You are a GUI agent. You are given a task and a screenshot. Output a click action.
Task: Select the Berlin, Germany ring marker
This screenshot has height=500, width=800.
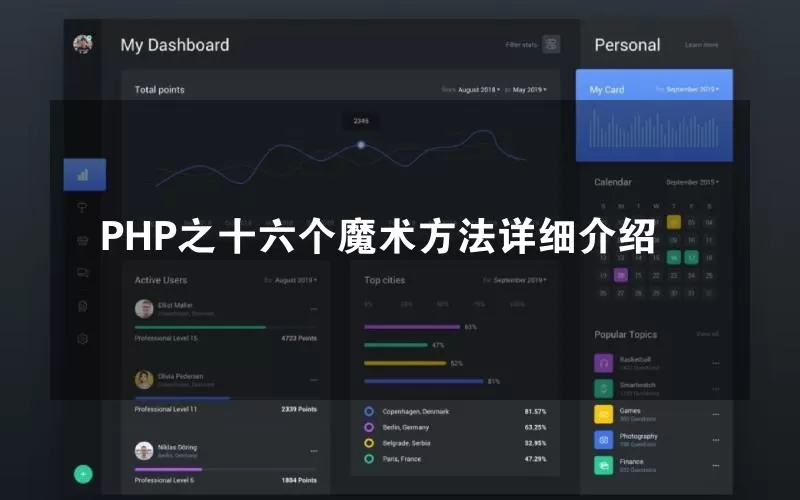point(369,427)
